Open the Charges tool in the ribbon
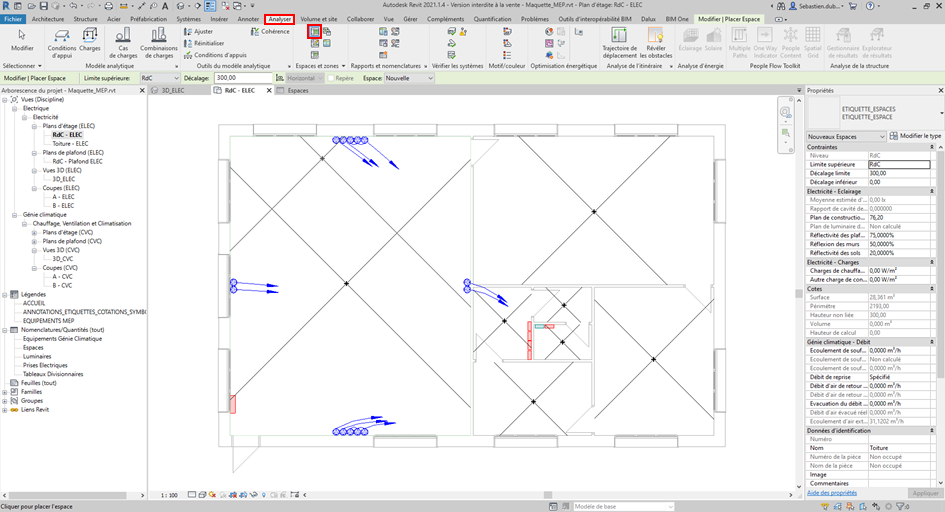Screen dimensions: 945x512 90,39
